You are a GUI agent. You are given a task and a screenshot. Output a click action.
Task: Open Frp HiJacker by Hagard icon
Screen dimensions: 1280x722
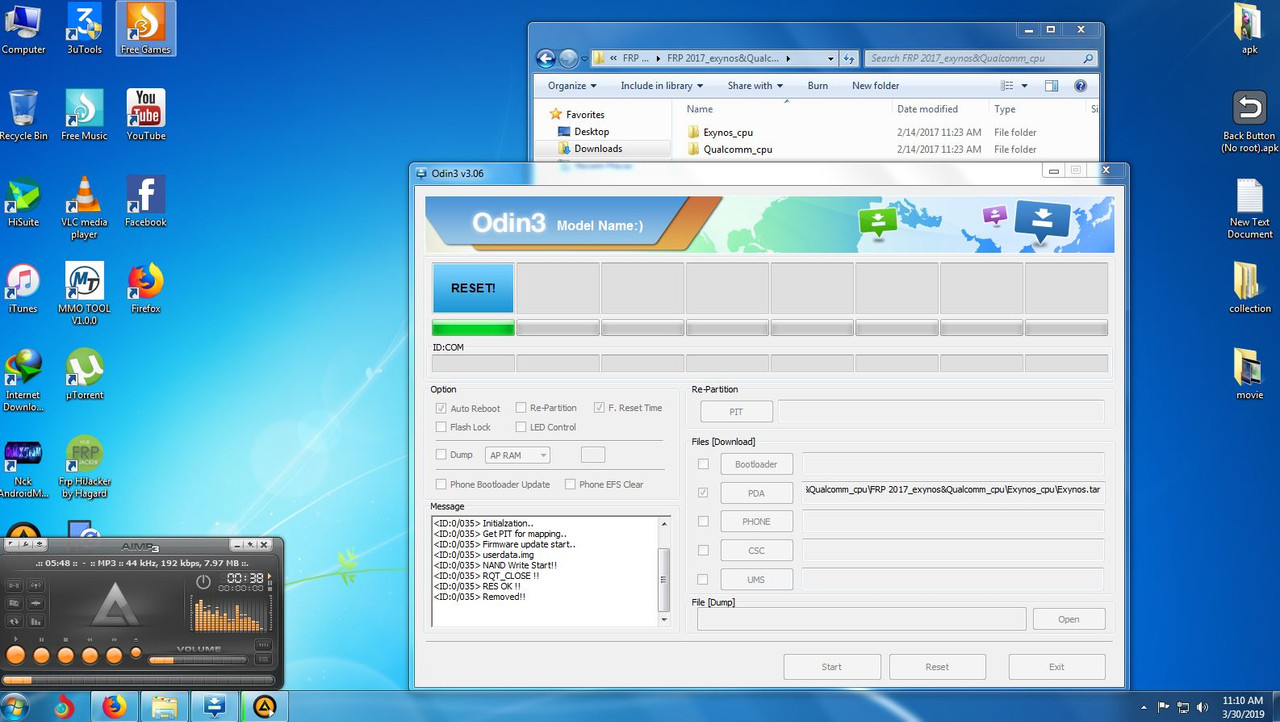pyautogui.click(x=84, y=467)
